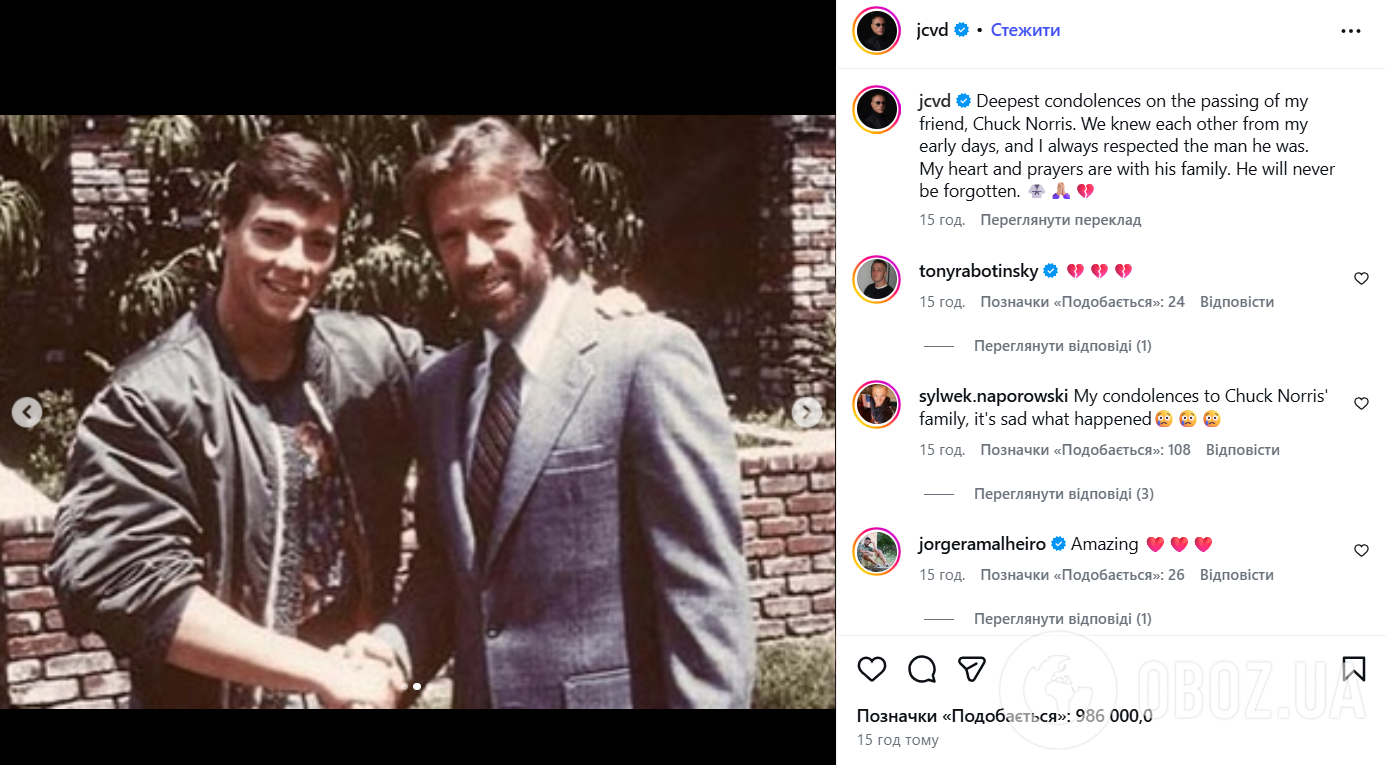Like jorgeramalheiro's comment
Viewport: 1386px width, 765px height.
pyautogui.click(x=1361, y=551)
